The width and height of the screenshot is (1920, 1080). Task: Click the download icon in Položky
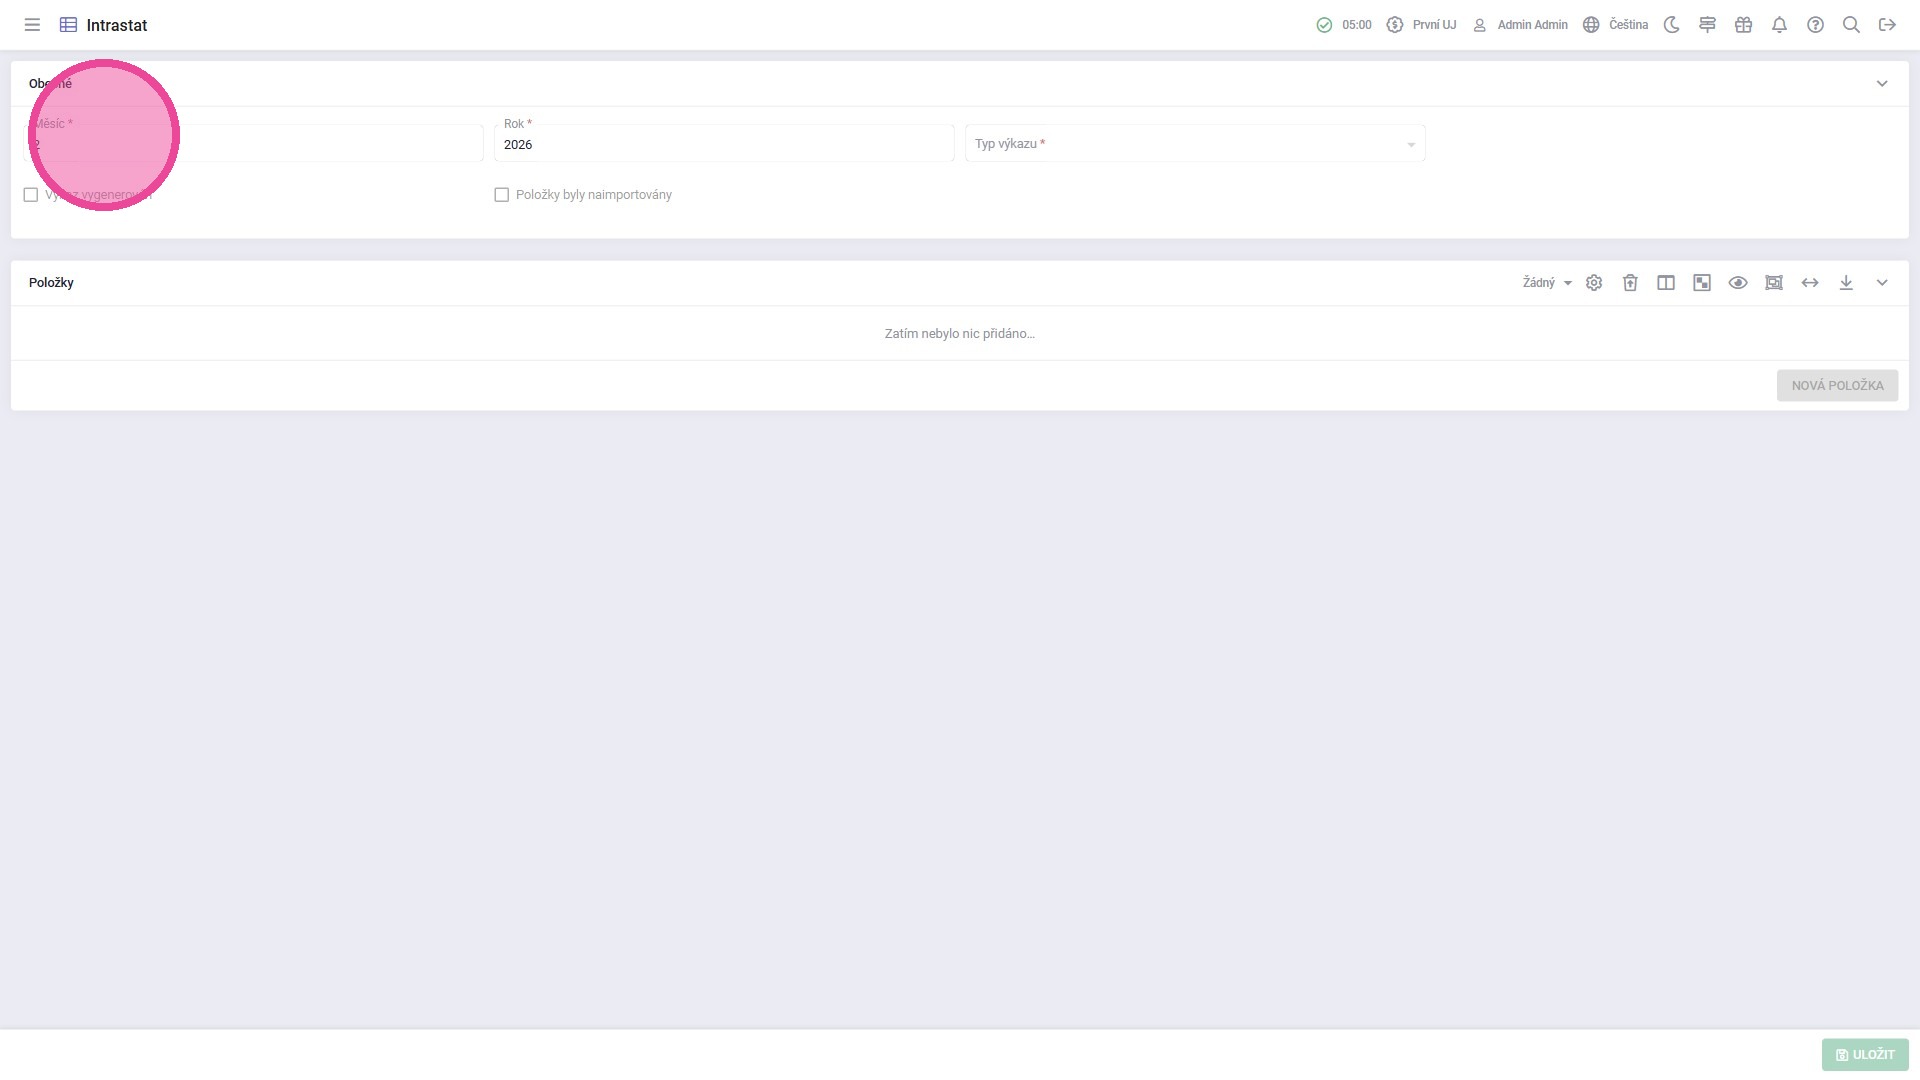click(1846, 283)
